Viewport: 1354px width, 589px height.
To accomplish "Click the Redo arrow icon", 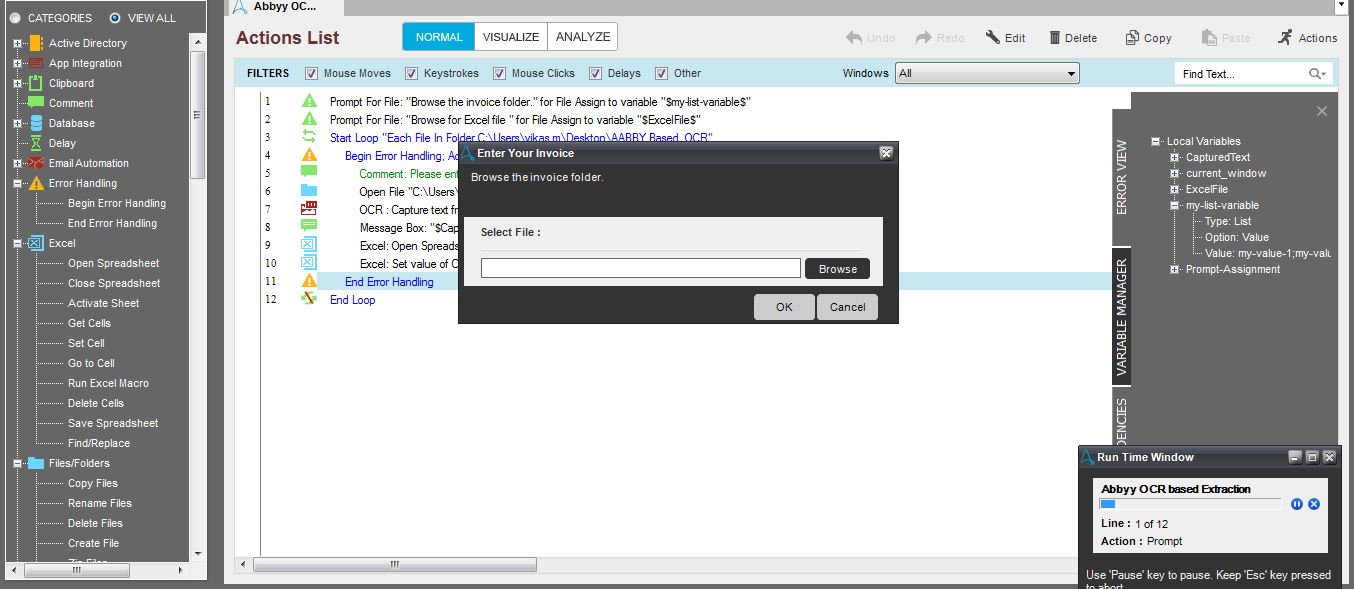I will [923, 37].
